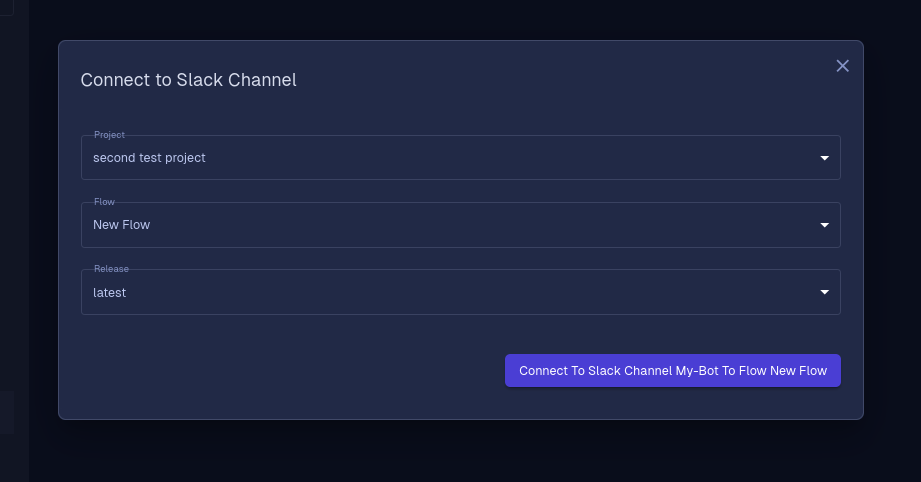Expand the Project dropdown arrow

coord(824,158)
